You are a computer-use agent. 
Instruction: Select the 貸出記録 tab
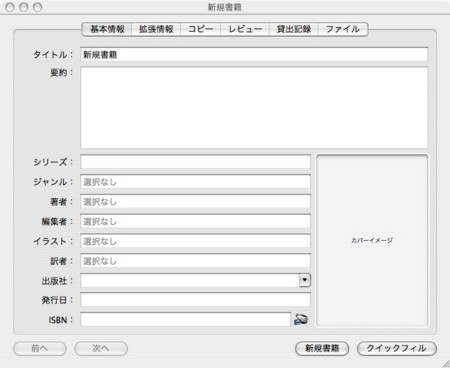point(294,29)
